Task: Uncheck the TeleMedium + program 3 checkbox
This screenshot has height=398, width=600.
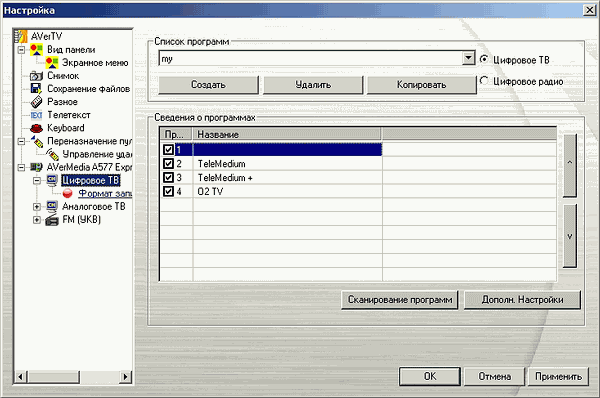Action: (168, 177)
